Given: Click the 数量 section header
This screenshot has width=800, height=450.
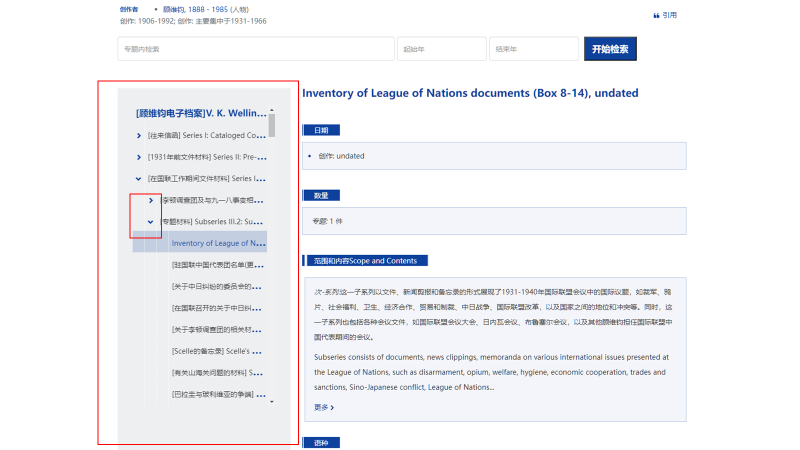Looking at the screenshot, I should pos(321,195).
